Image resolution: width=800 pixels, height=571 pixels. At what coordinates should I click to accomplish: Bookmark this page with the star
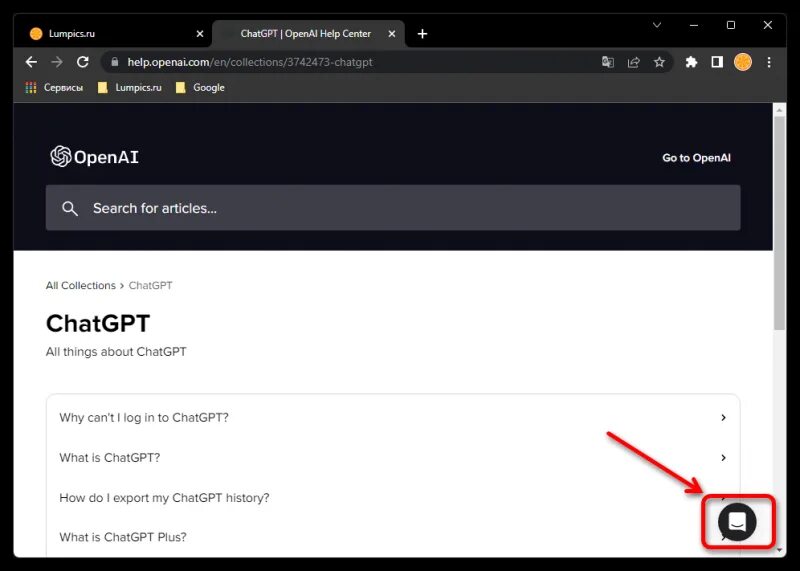[x=659, y=62]
